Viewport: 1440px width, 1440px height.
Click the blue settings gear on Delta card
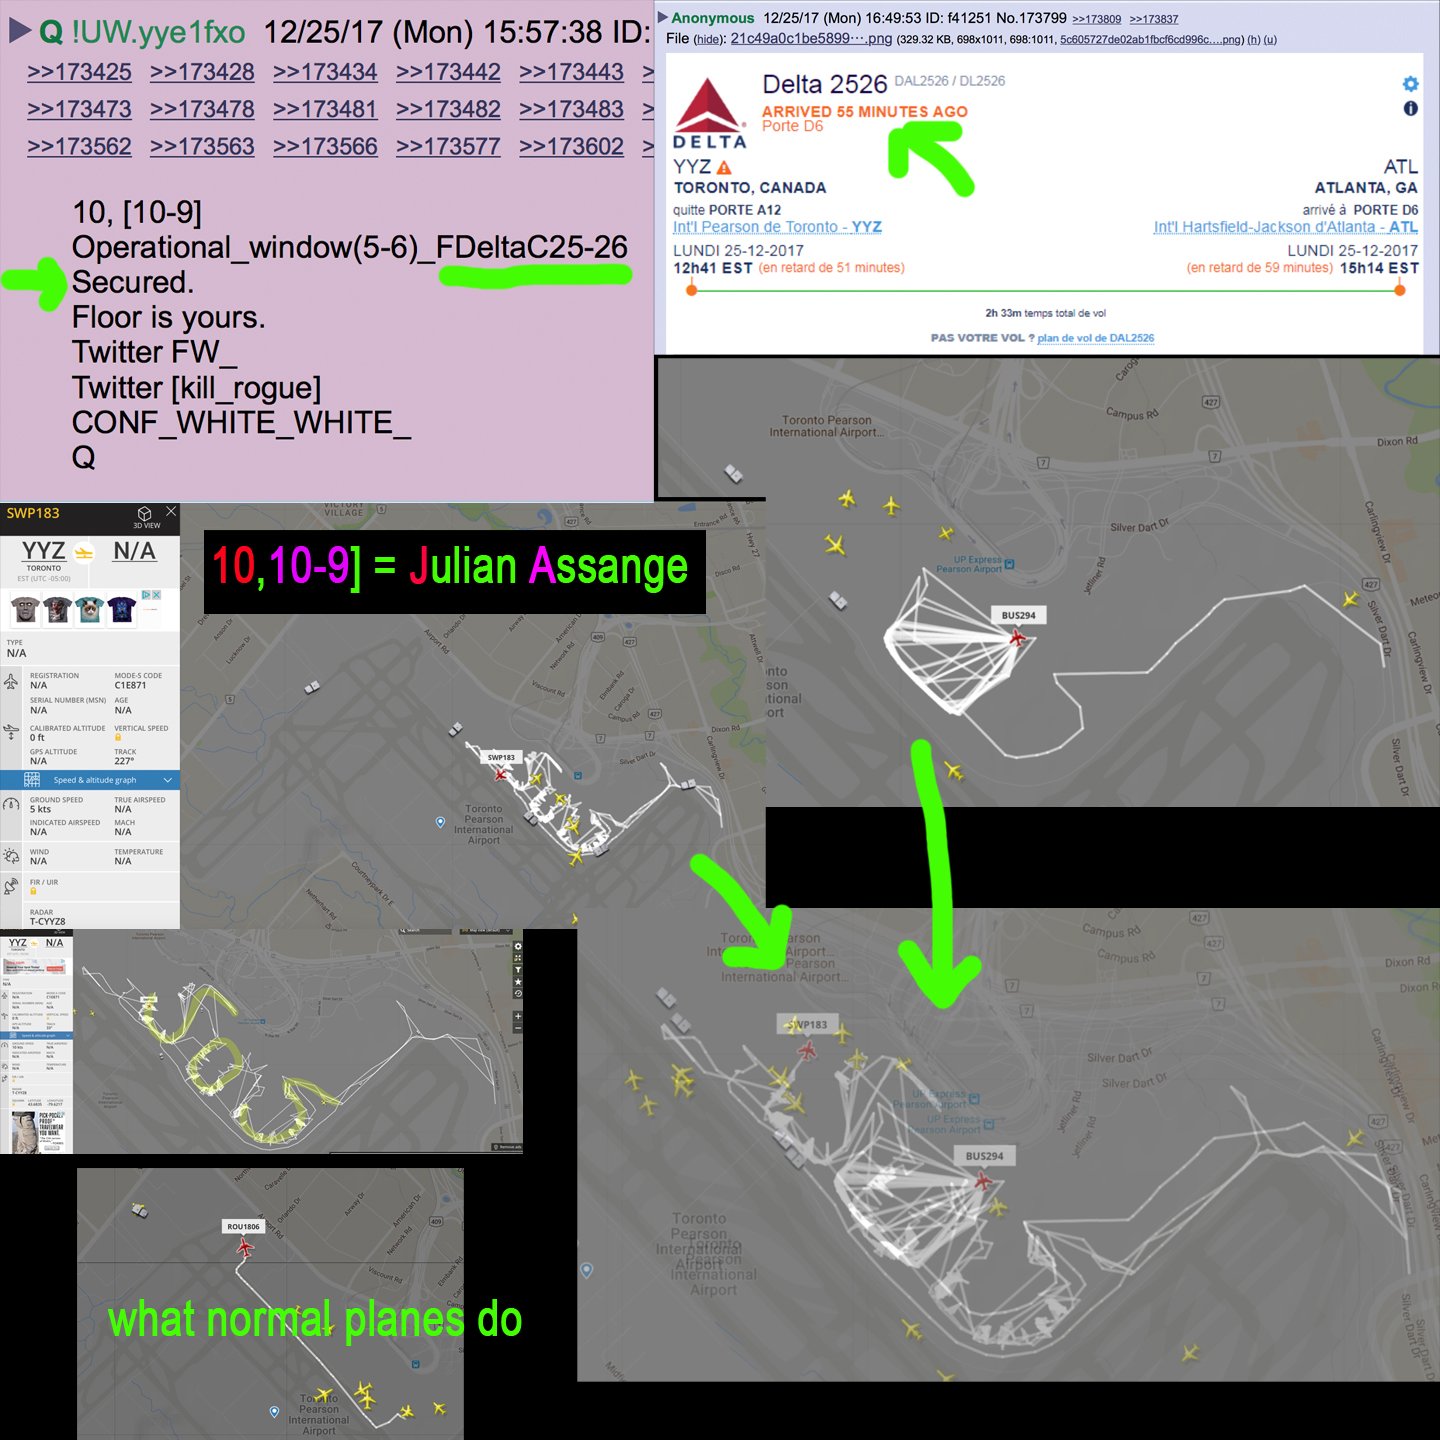point(1410,84)
